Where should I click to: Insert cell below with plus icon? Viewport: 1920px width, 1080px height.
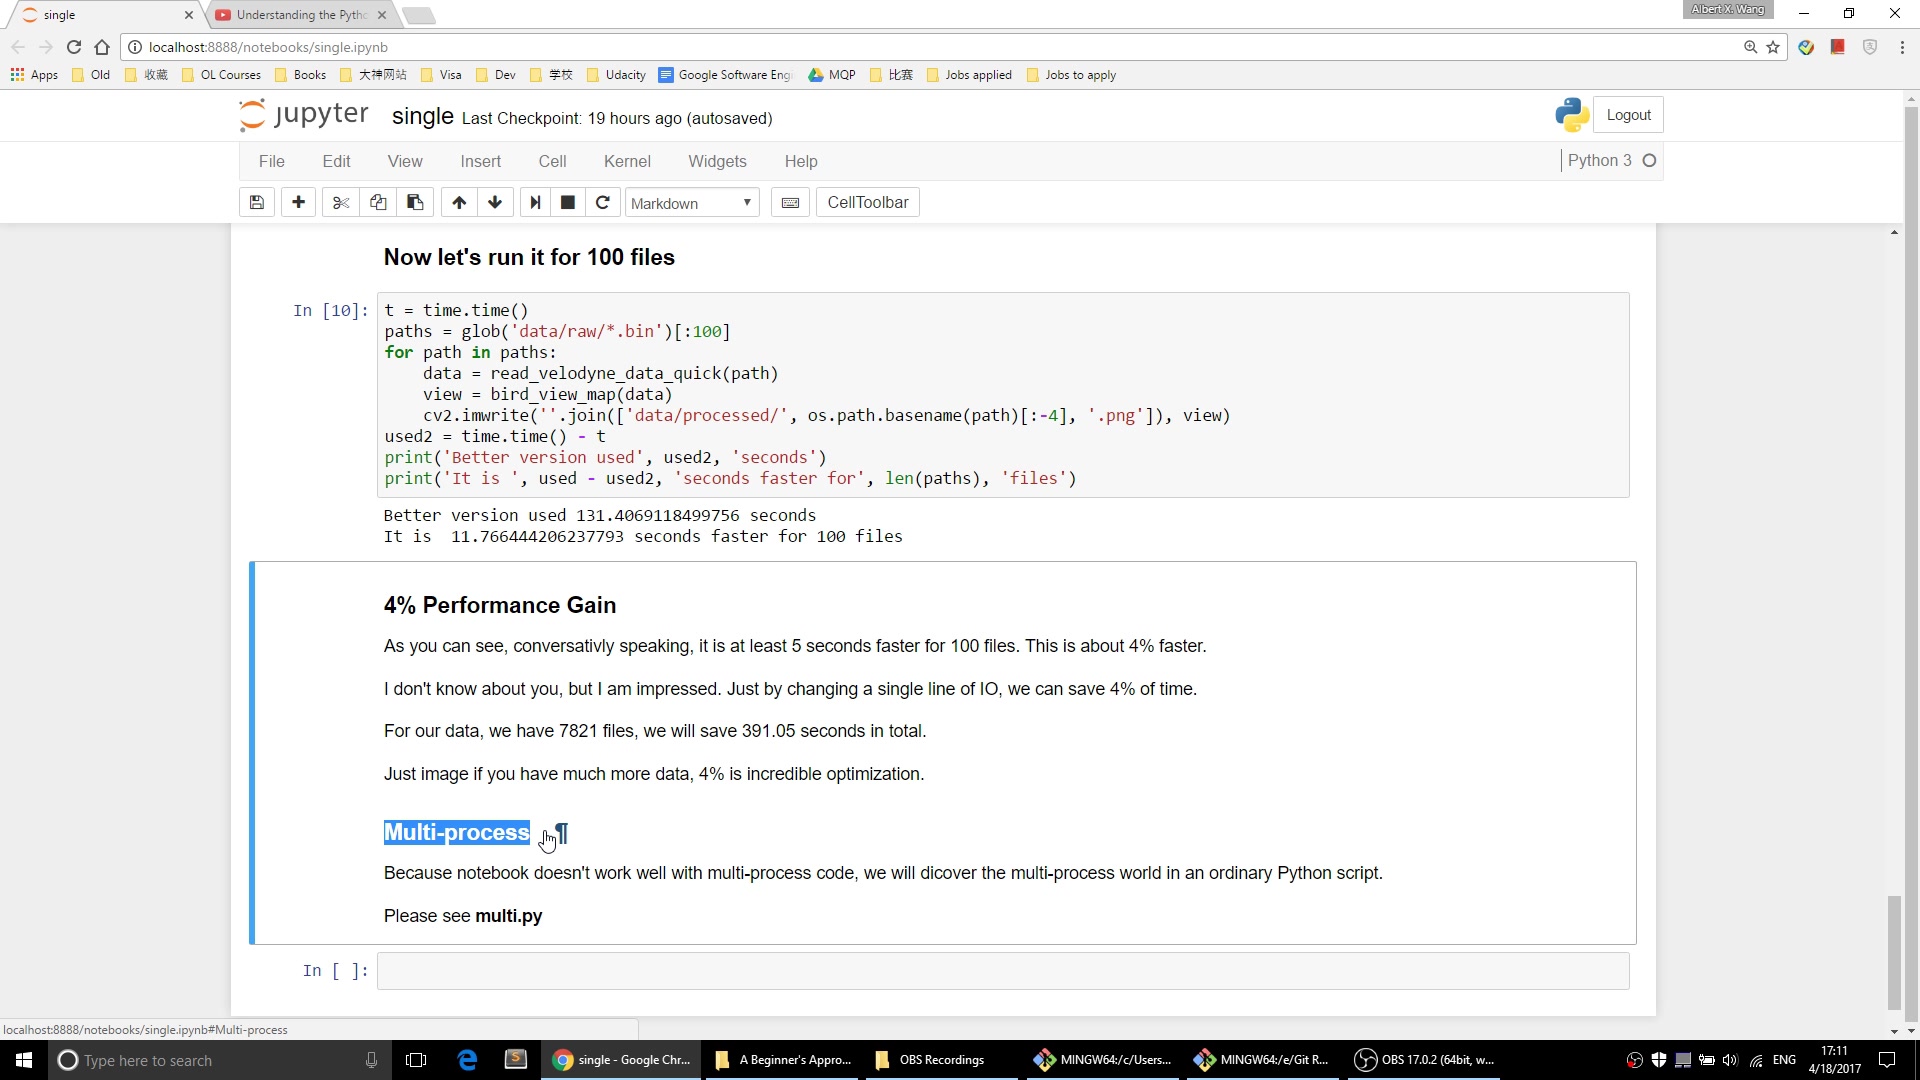[298, 203]
